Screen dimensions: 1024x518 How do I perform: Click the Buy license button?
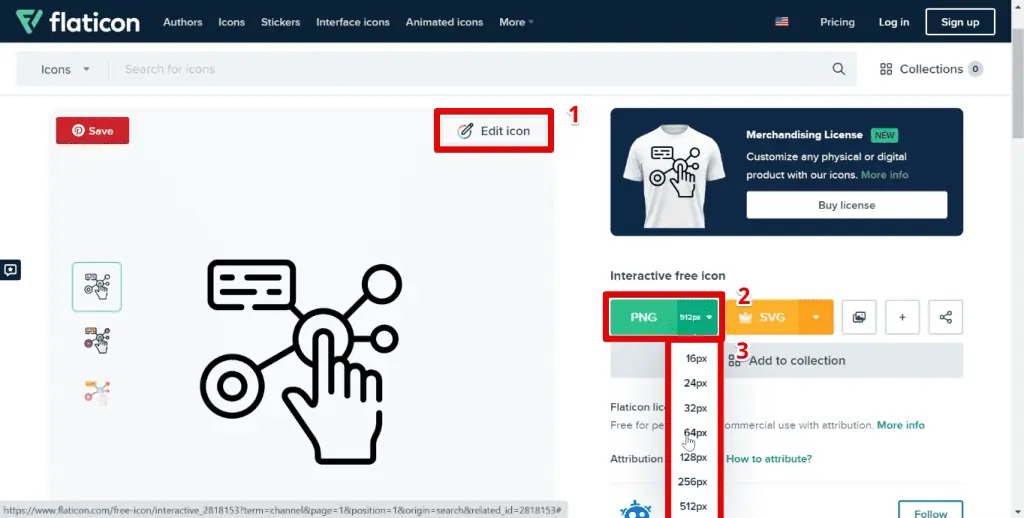846,205
